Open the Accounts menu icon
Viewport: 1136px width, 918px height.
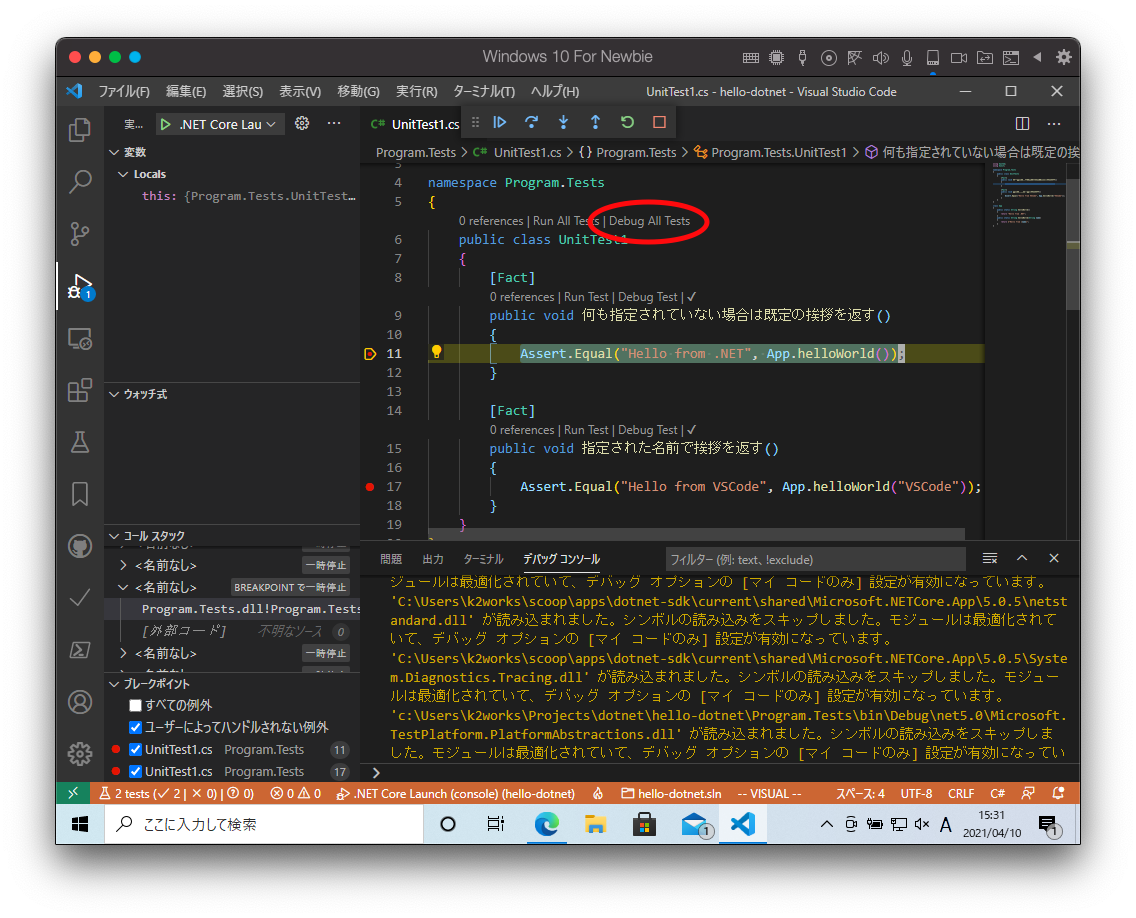tap(80, 702)
